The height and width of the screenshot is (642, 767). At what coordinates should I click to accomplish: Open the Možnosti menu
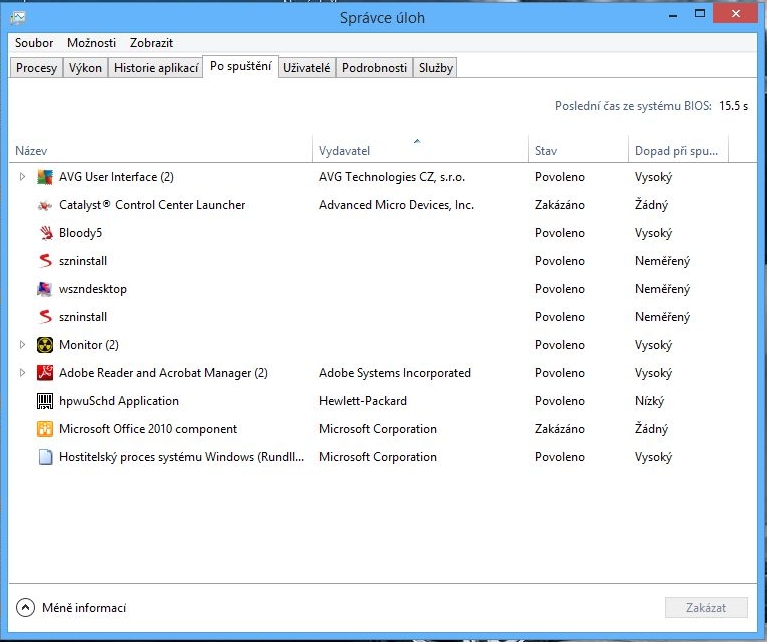click(x=91, y=43)
